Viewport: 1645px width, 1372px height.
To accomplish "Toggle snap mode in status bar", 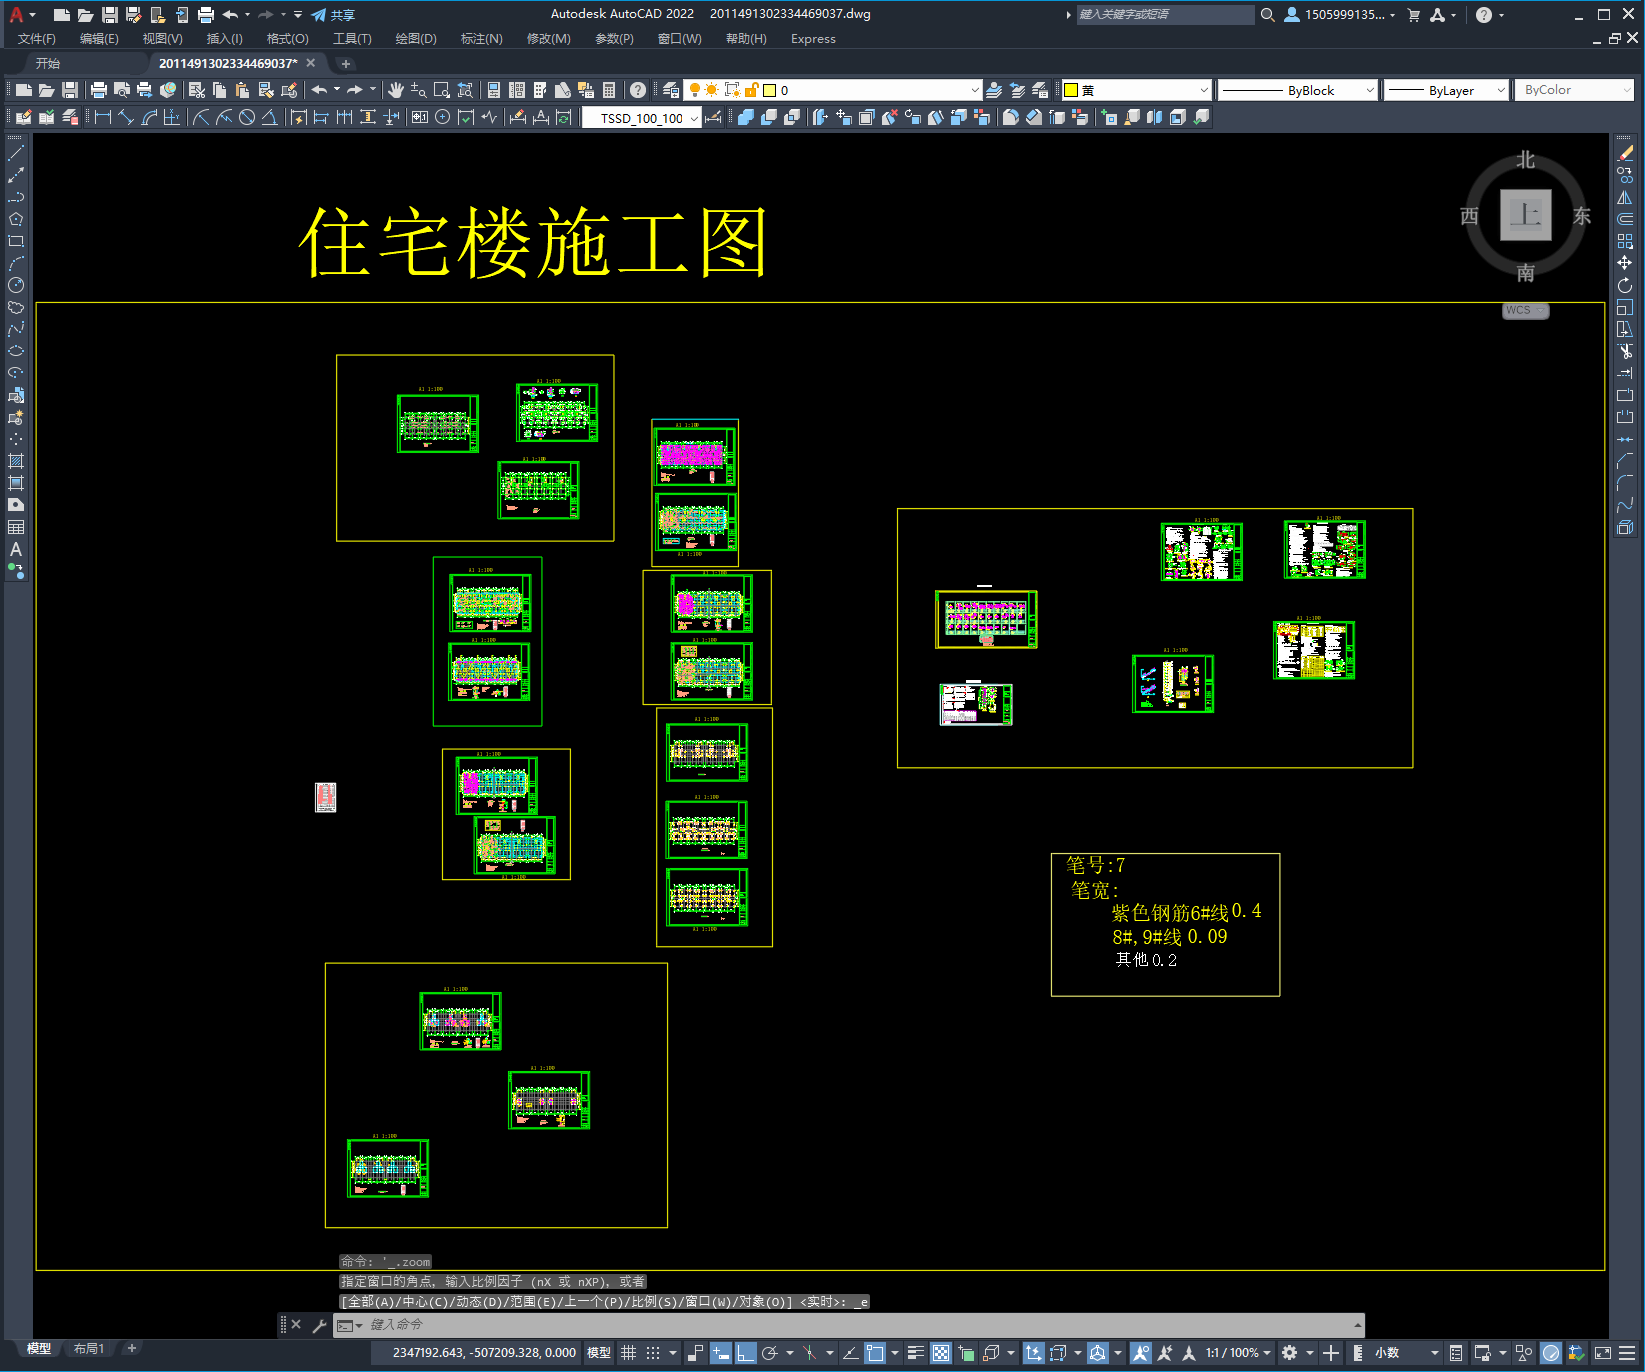I will (653, 1353).
